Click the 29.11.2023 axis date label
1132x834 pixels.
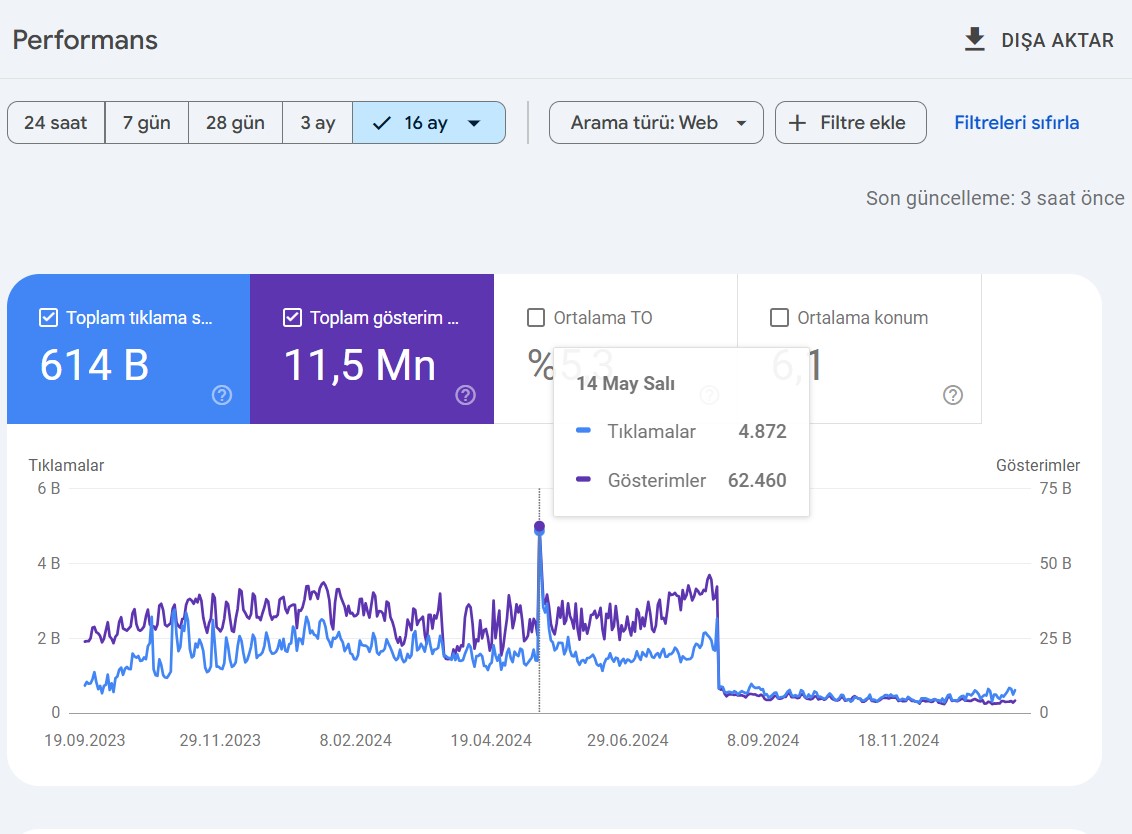coord(220,740)
